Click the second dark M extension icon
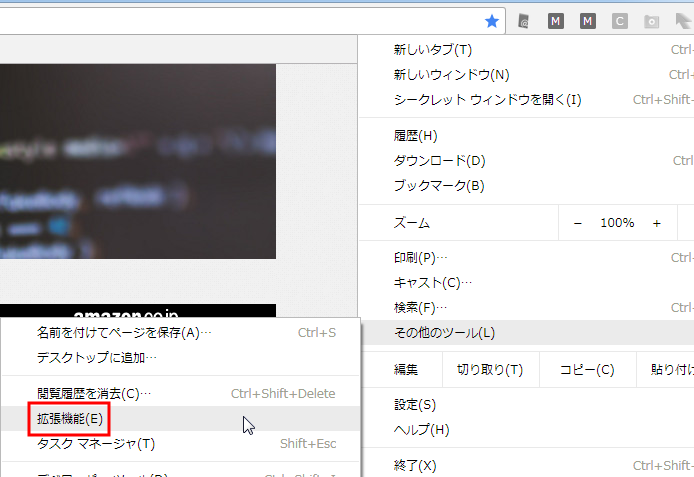Viewport: 694px width, 477px height. (588, 21)
